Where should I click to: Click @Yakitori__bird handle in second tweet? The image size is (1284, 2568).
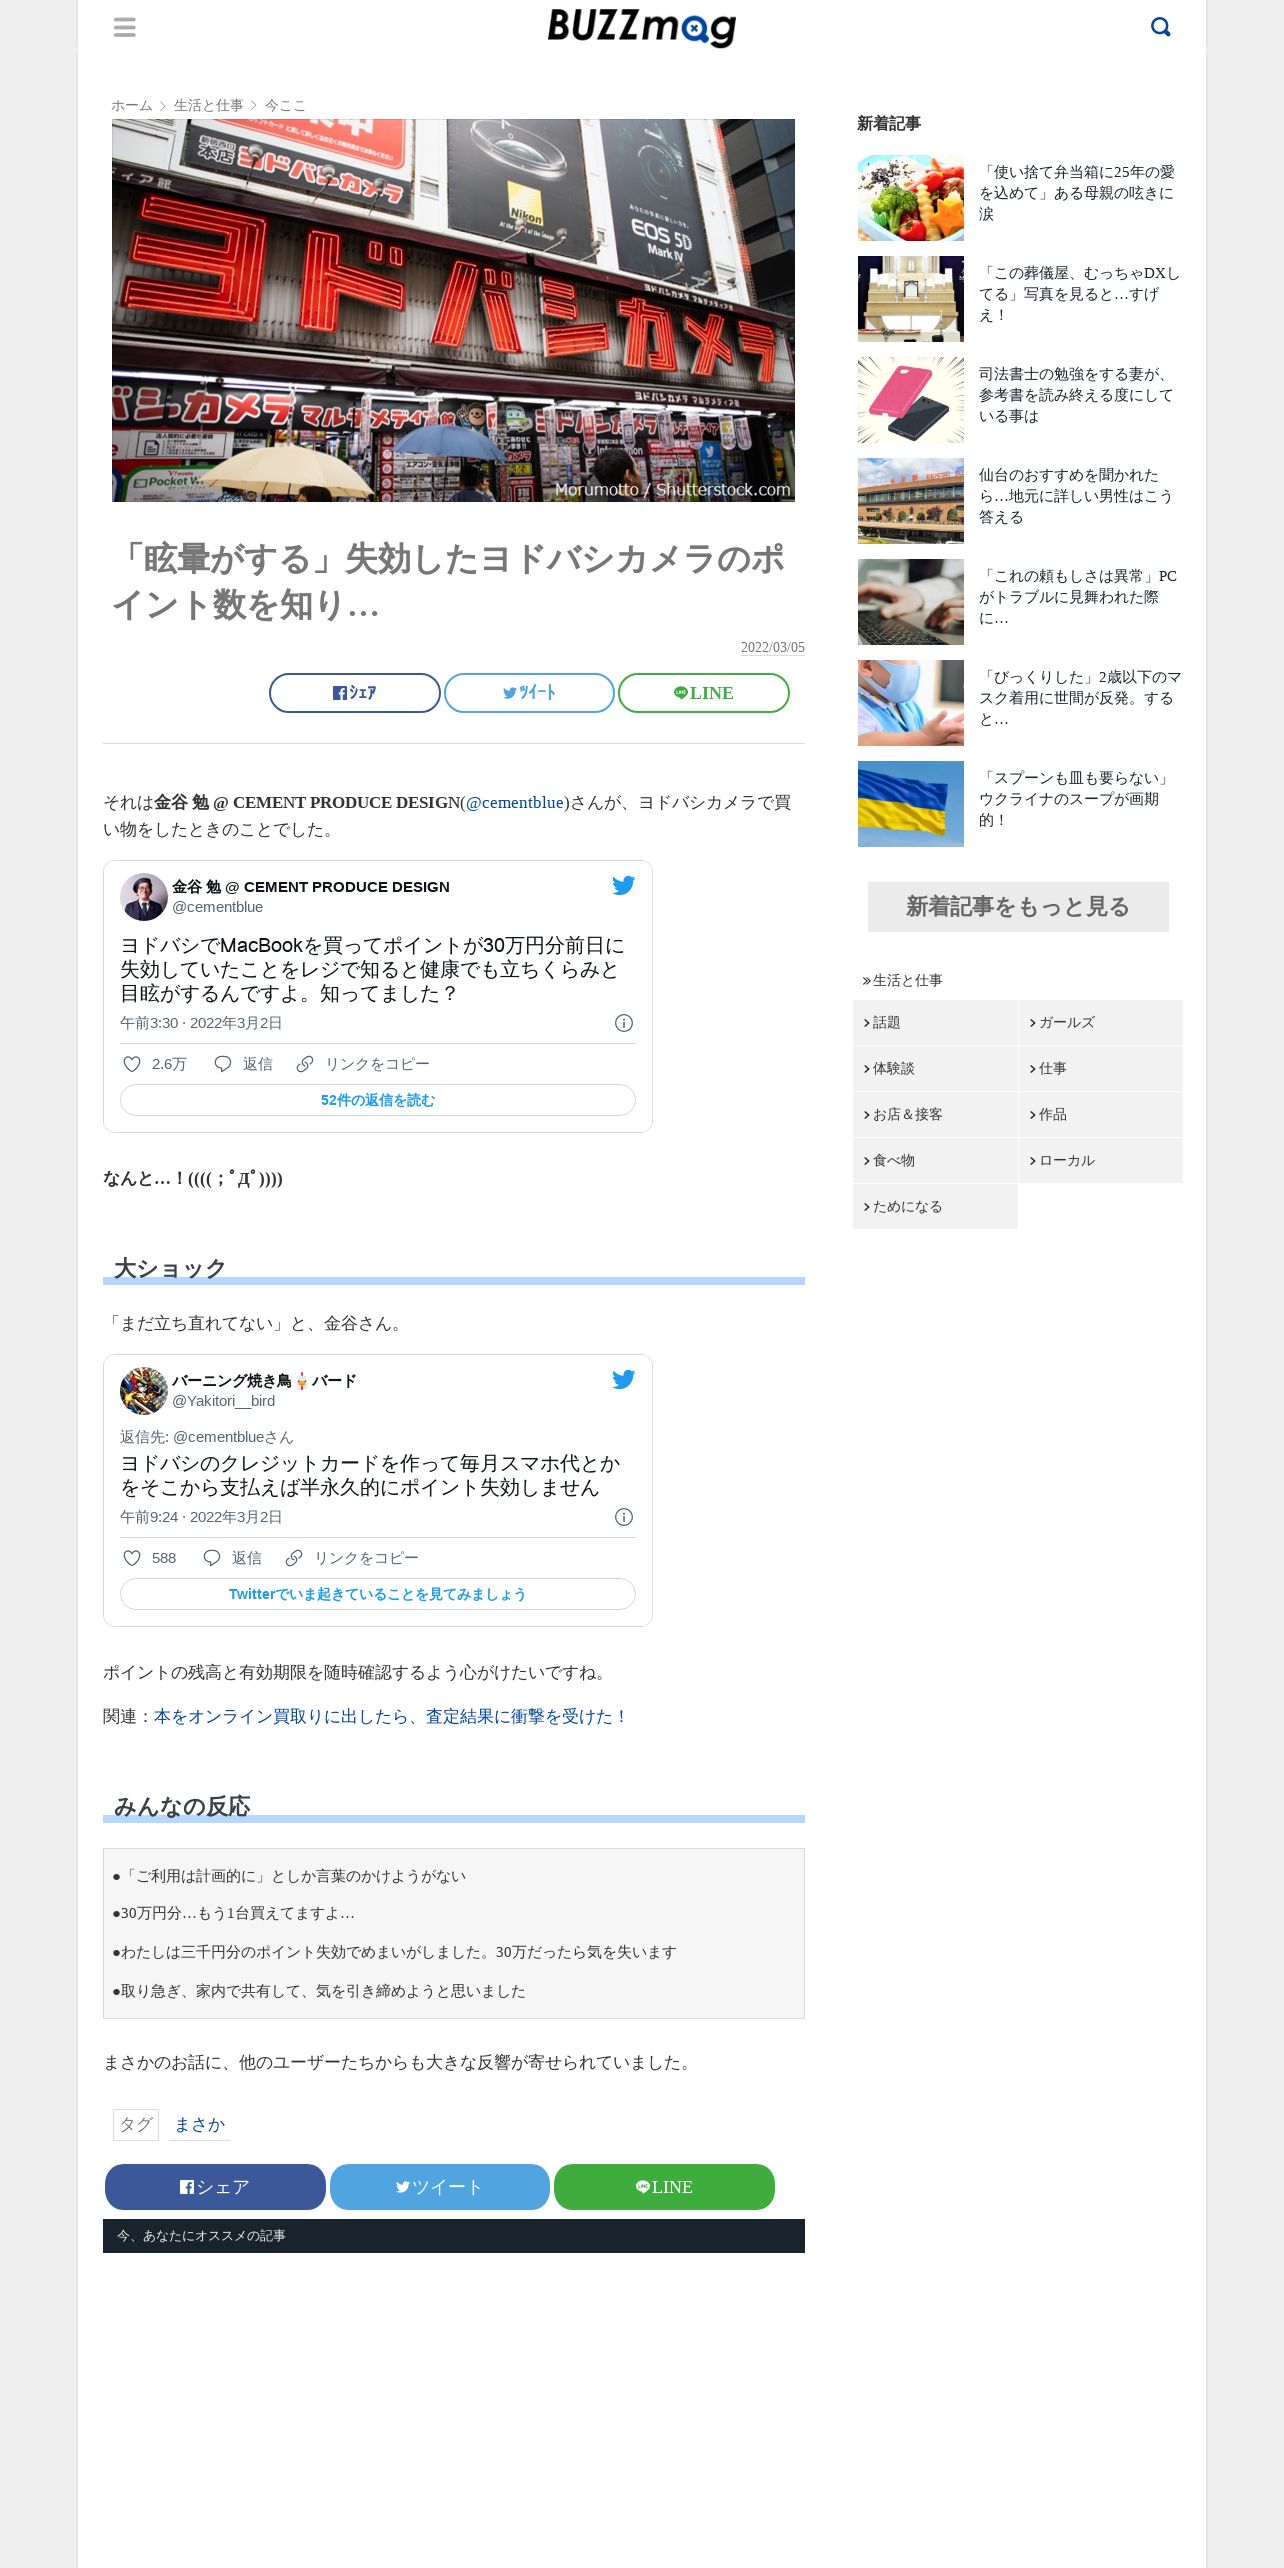(223, 1401)
